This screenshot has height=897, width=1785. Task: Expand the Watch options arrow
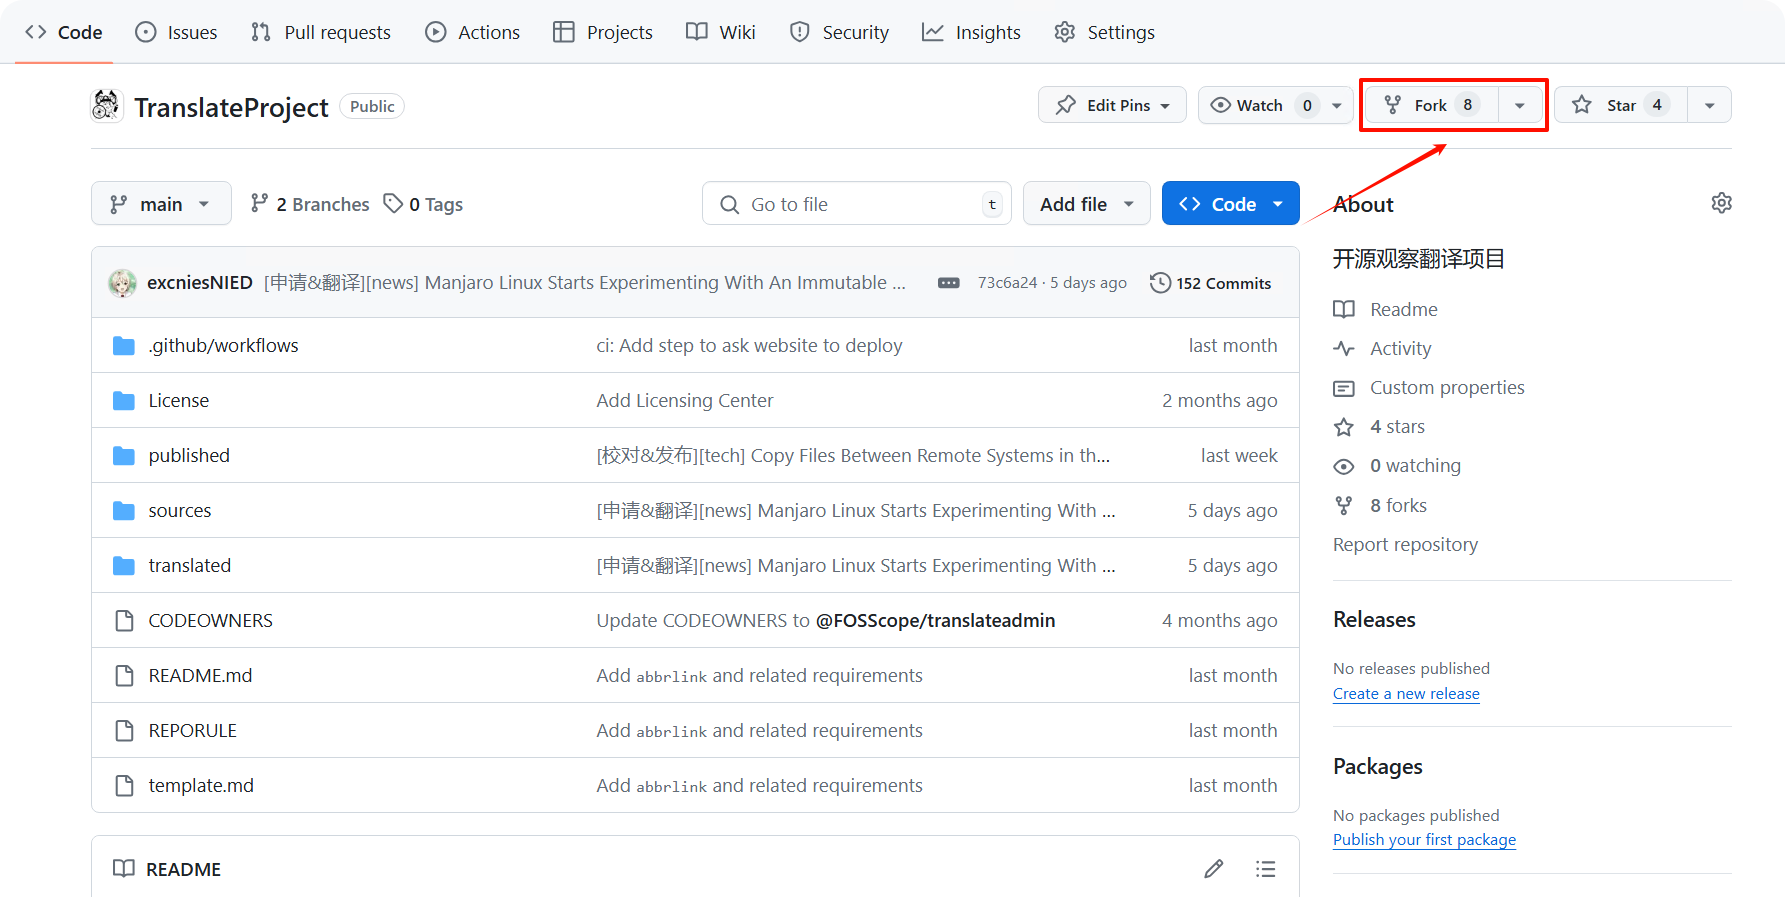click(1337, 105)
